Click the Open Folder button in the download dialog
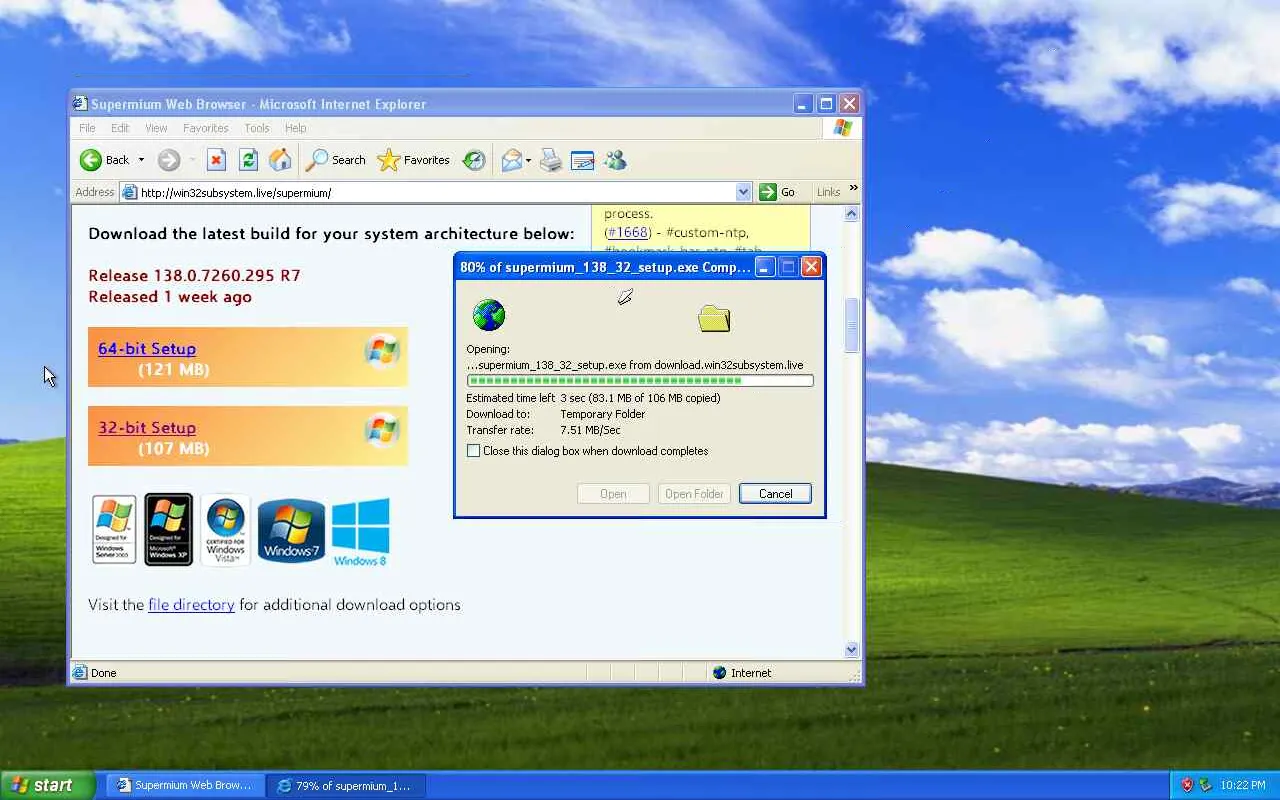 click(x=694, y=494)
